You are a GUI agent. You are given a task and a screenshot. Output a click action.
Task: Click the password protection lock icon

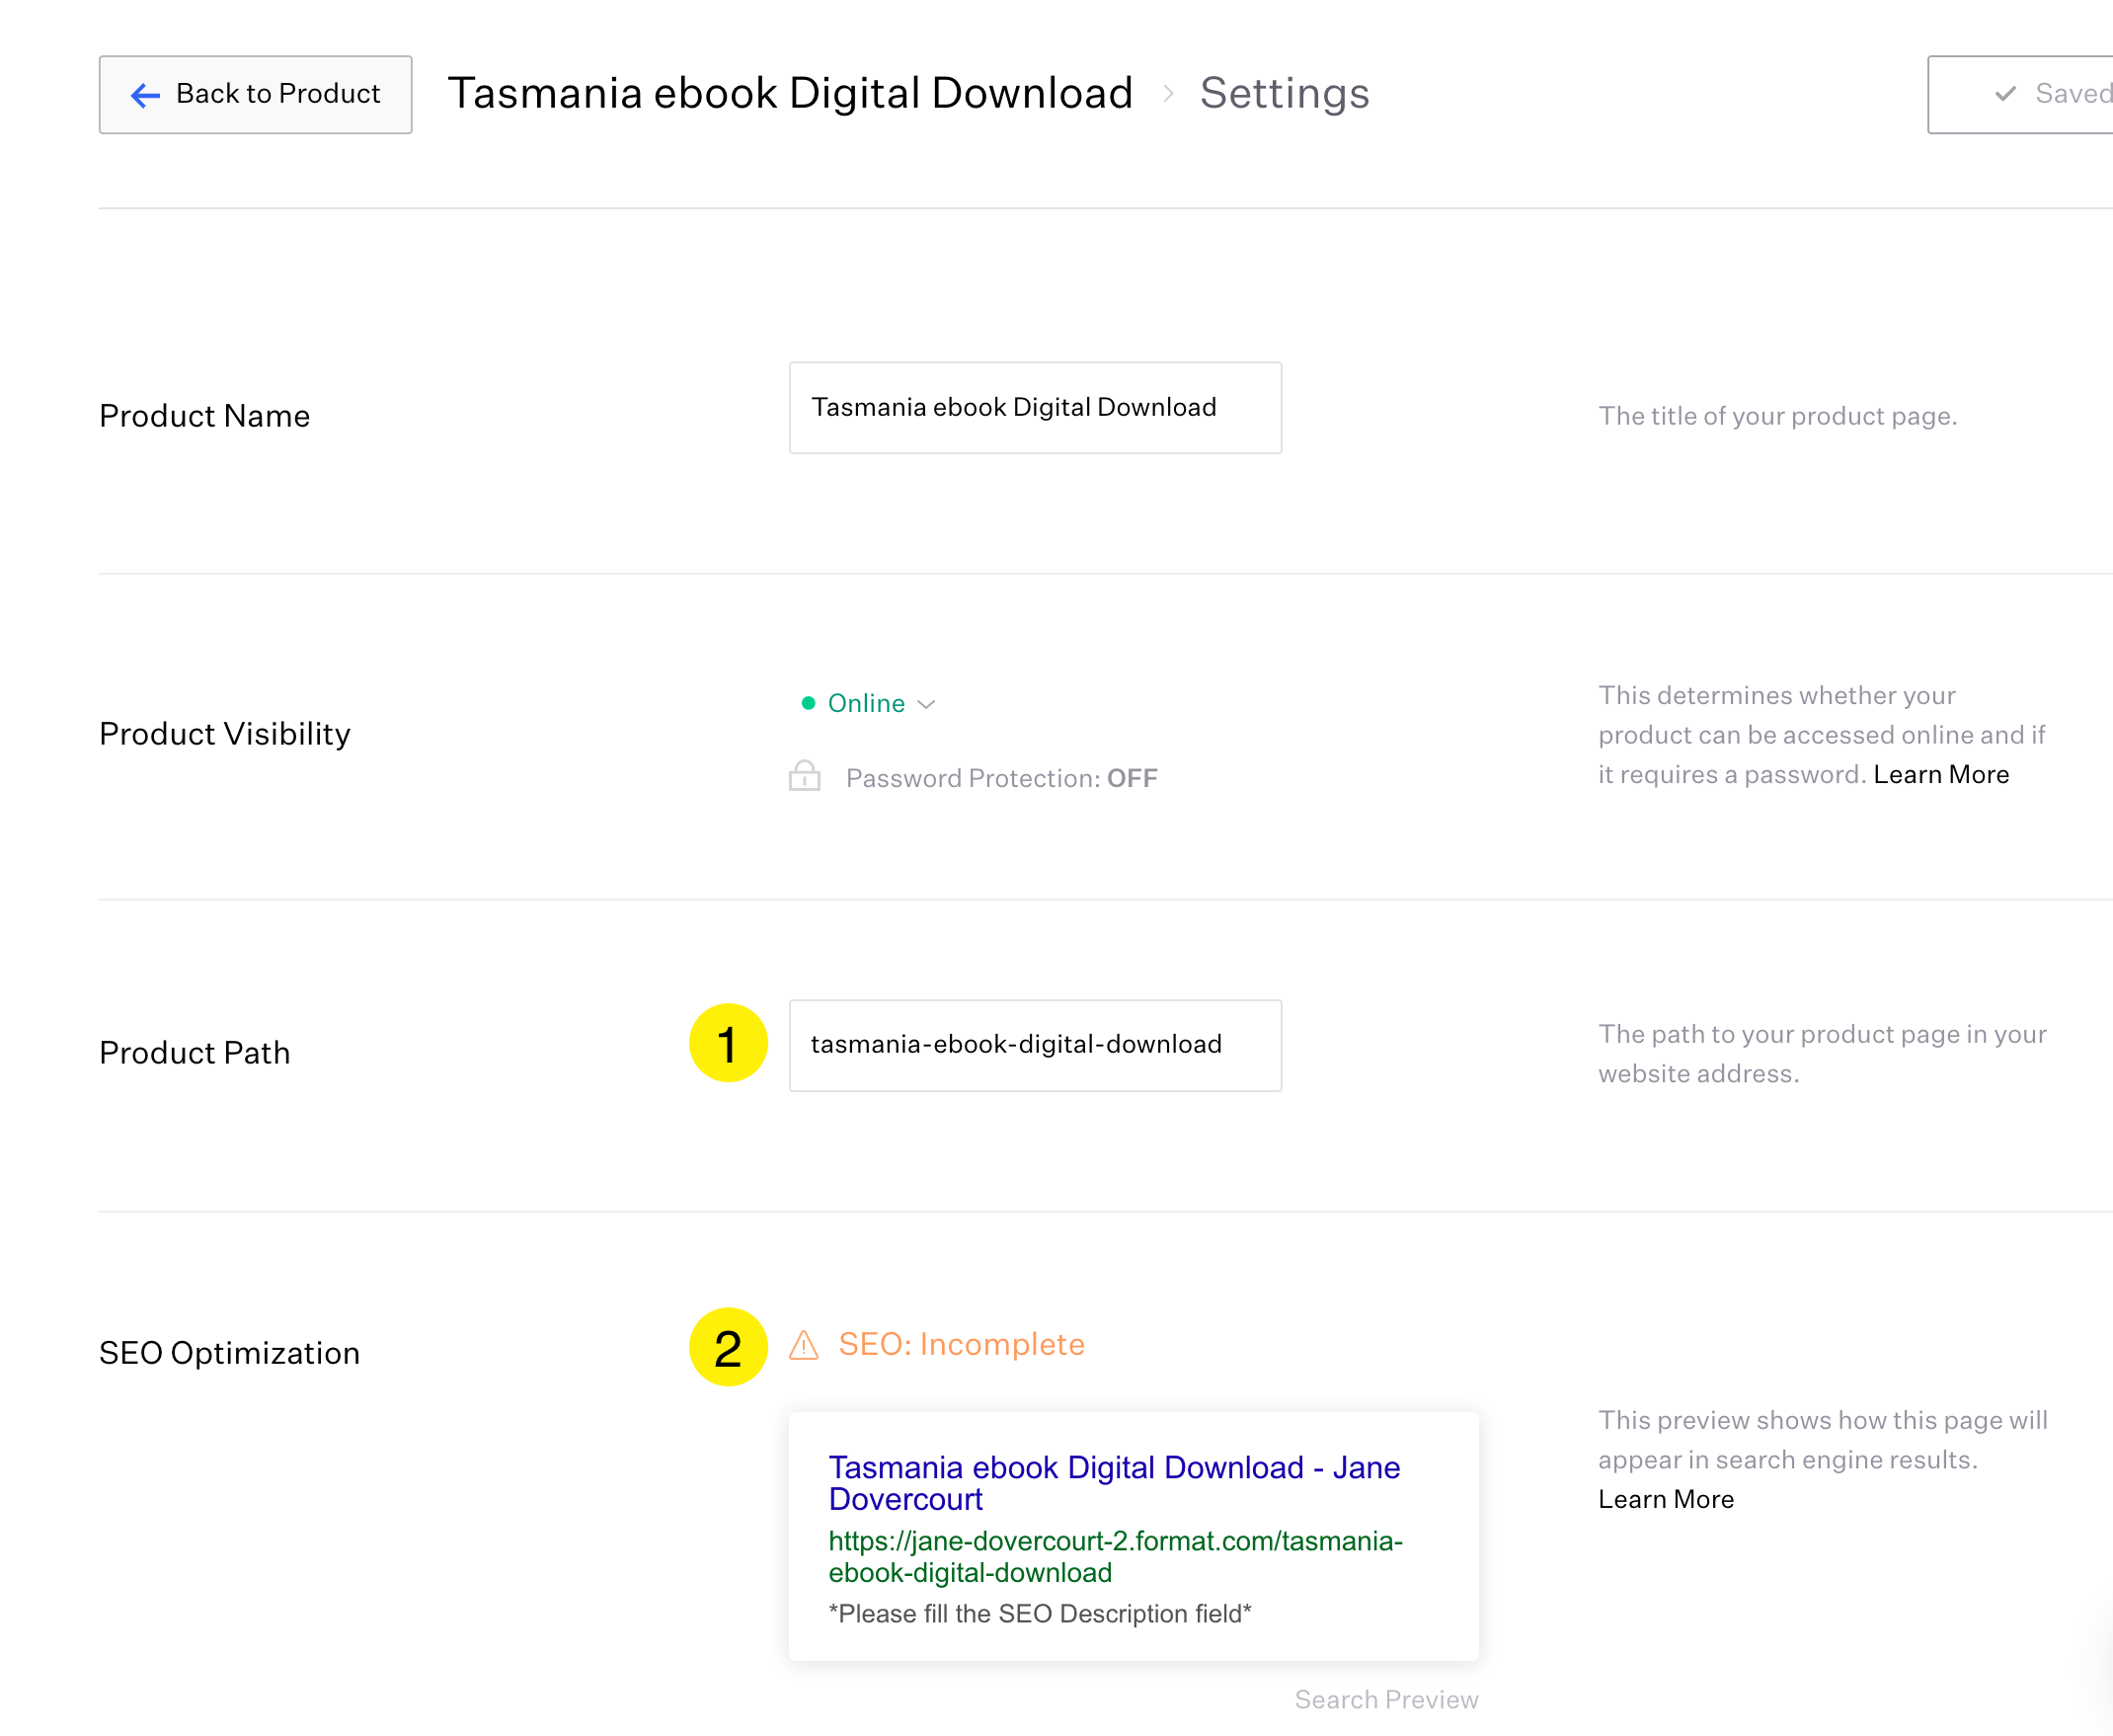click(x=804, y=776)
